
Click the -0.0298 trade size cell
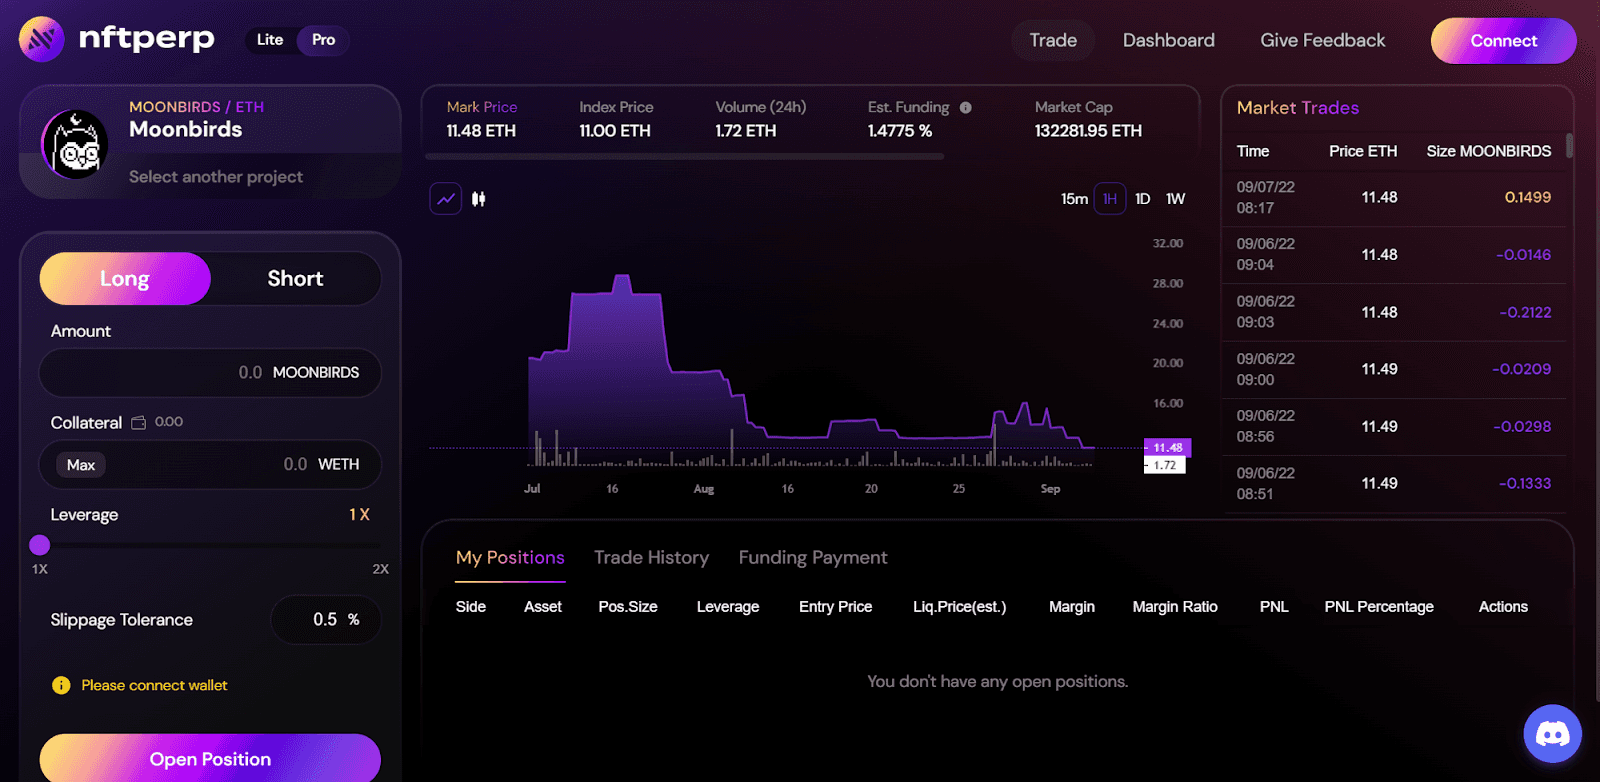point(1522,427)
